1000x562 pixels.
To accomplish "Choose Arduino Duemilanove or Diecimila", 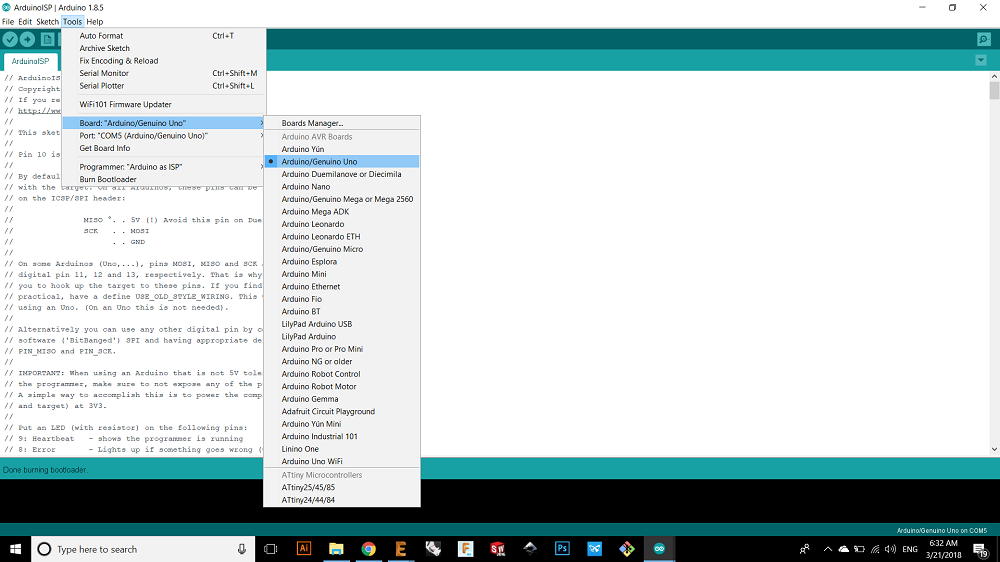I will [342, 174].
